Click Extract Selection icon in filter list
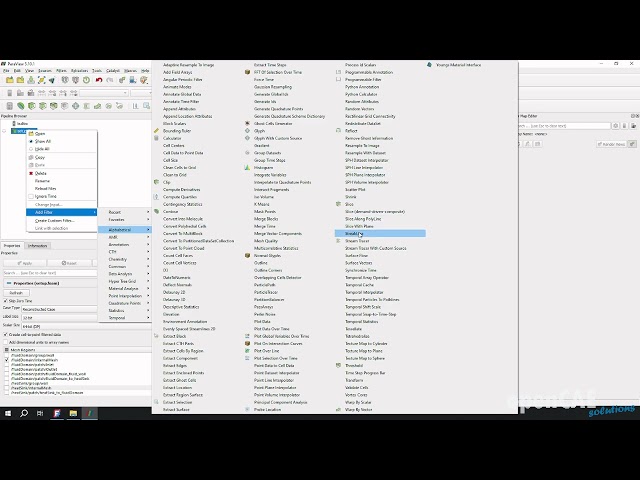The image size is (640, 480). coord(156,402)
